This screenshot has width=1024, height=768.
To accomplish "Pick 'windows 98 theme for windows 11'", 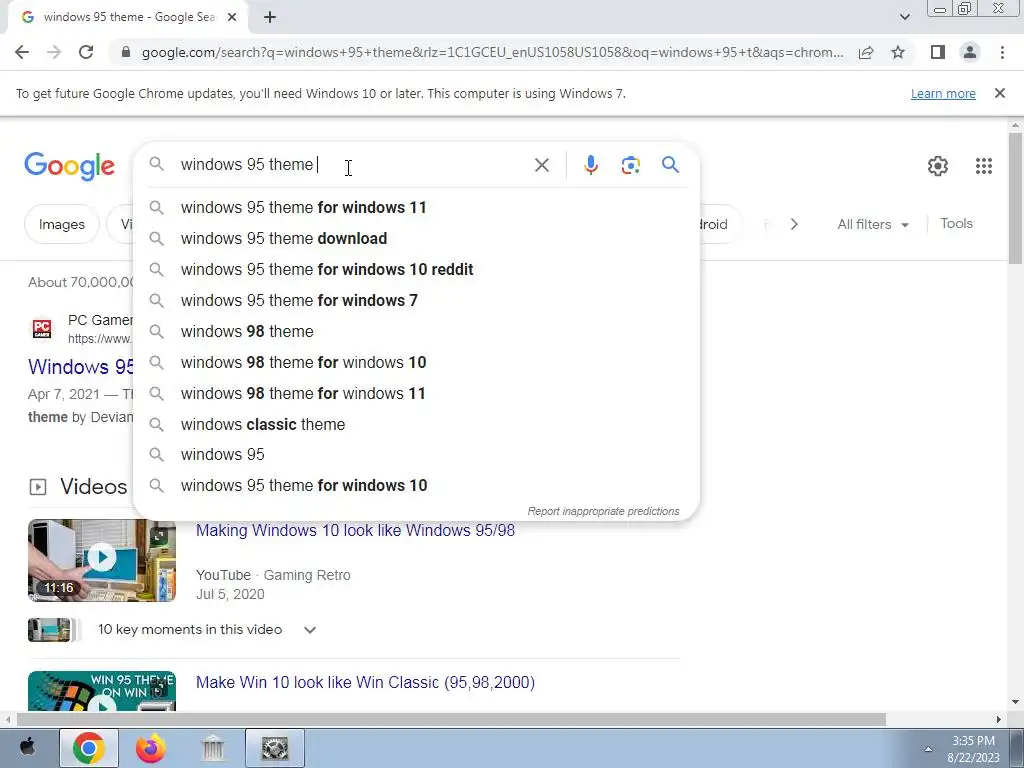I will 416,394.
